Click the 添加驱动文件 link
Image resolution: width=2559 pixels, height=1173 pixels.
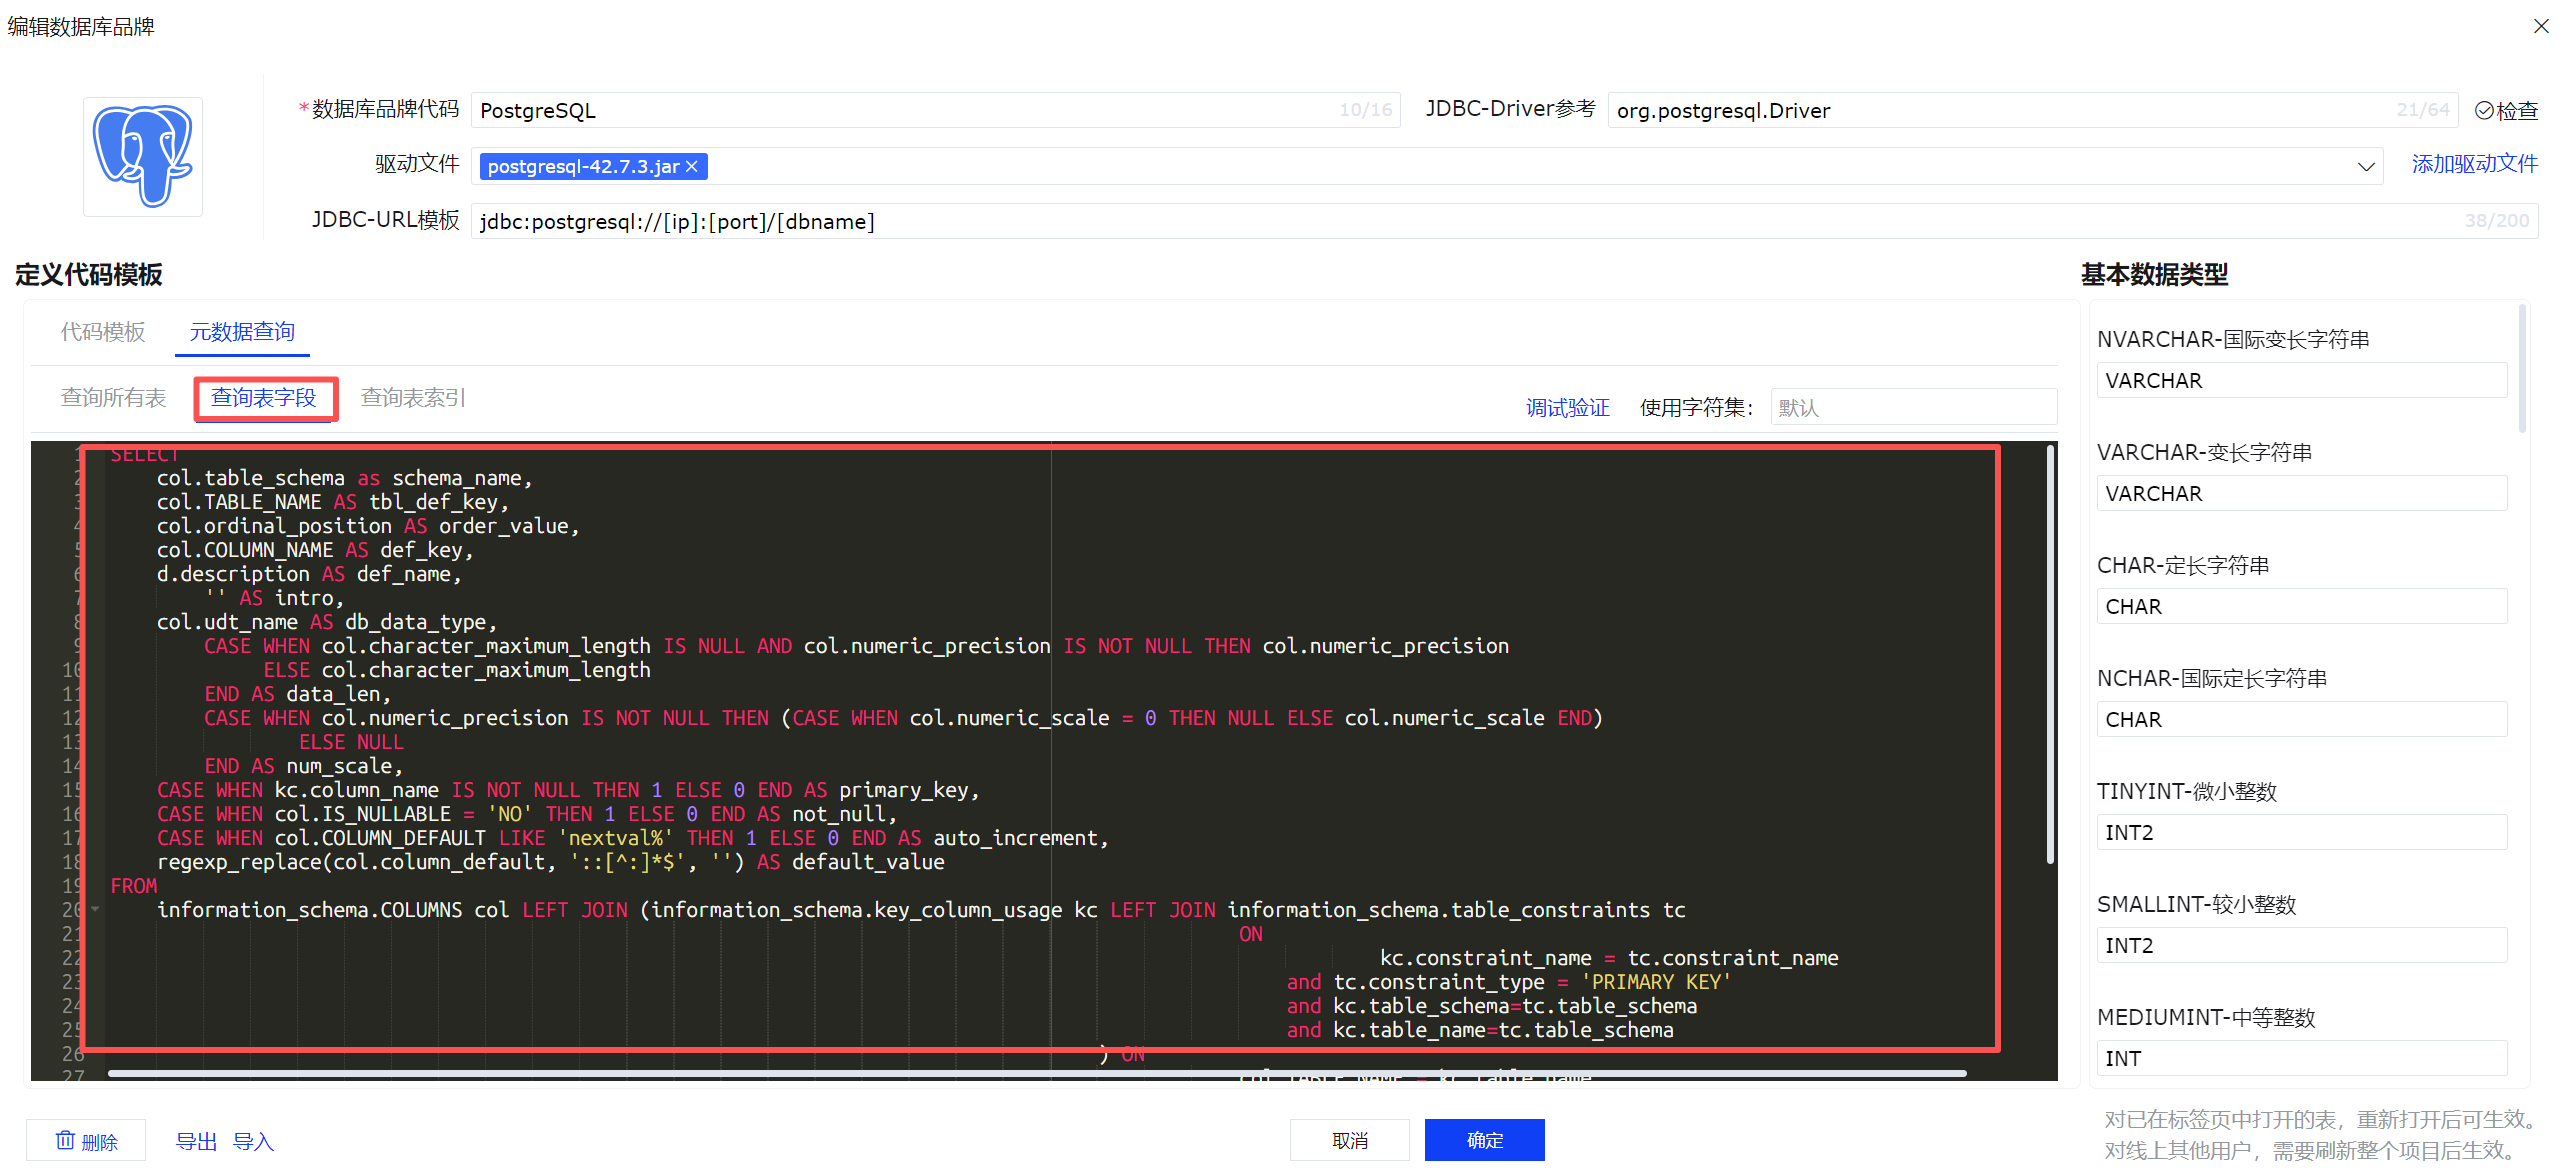(x=2474, y=165)
